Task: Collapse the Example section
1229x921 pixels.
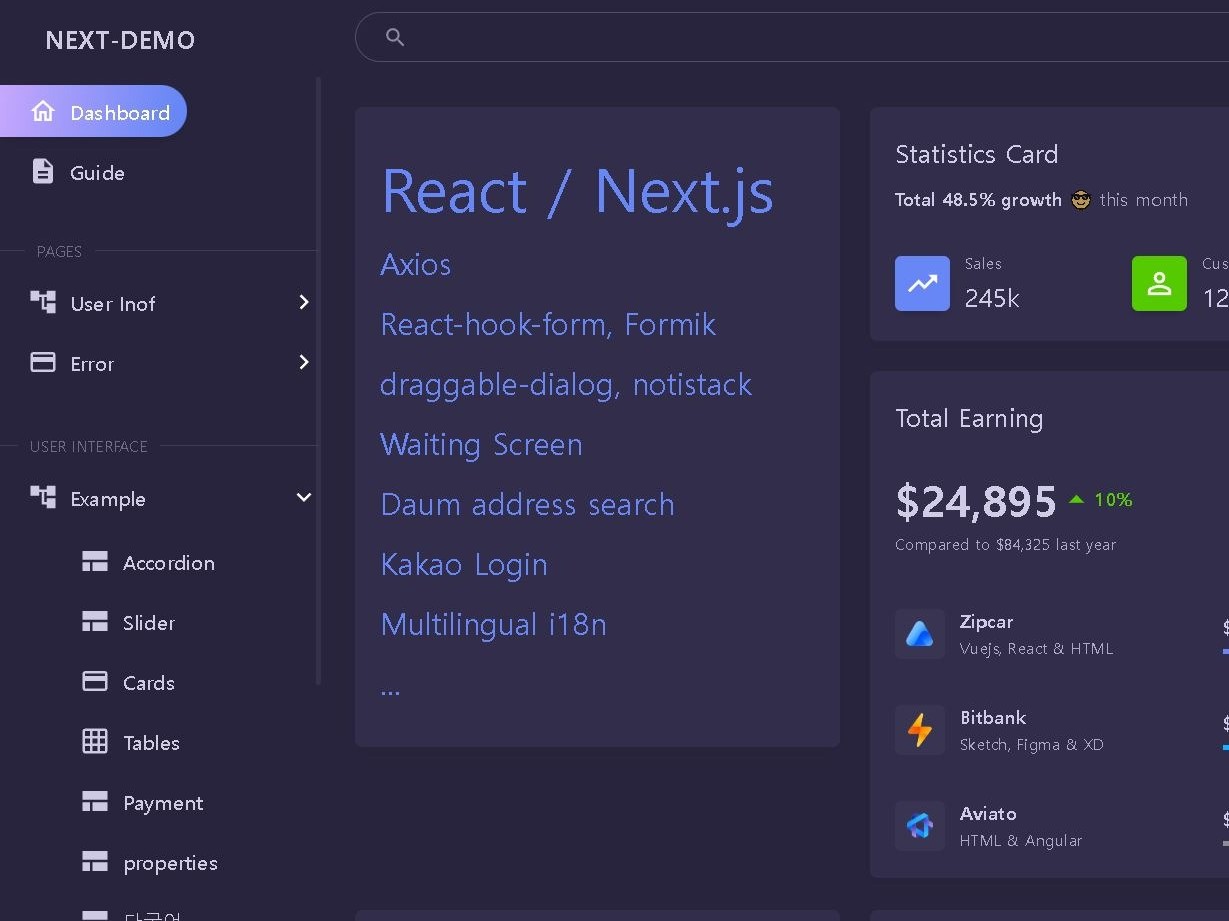Action: [302, 497]
